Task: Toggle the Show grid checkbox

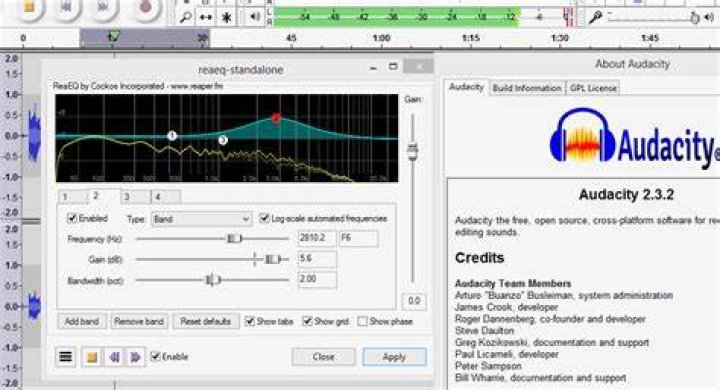Action: 307,321
